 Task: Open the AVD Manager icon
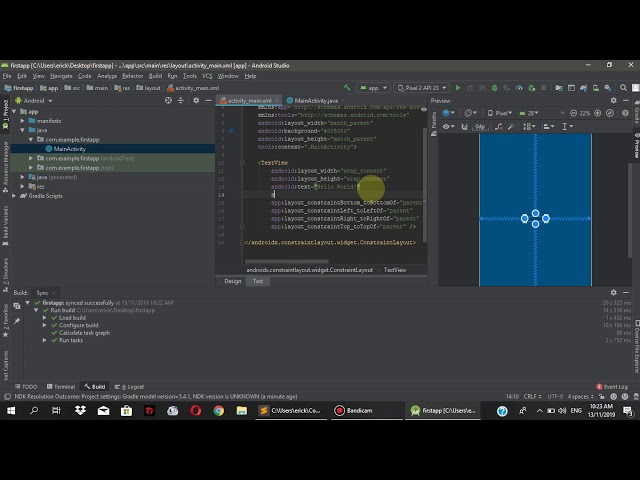tap(596, 88)
